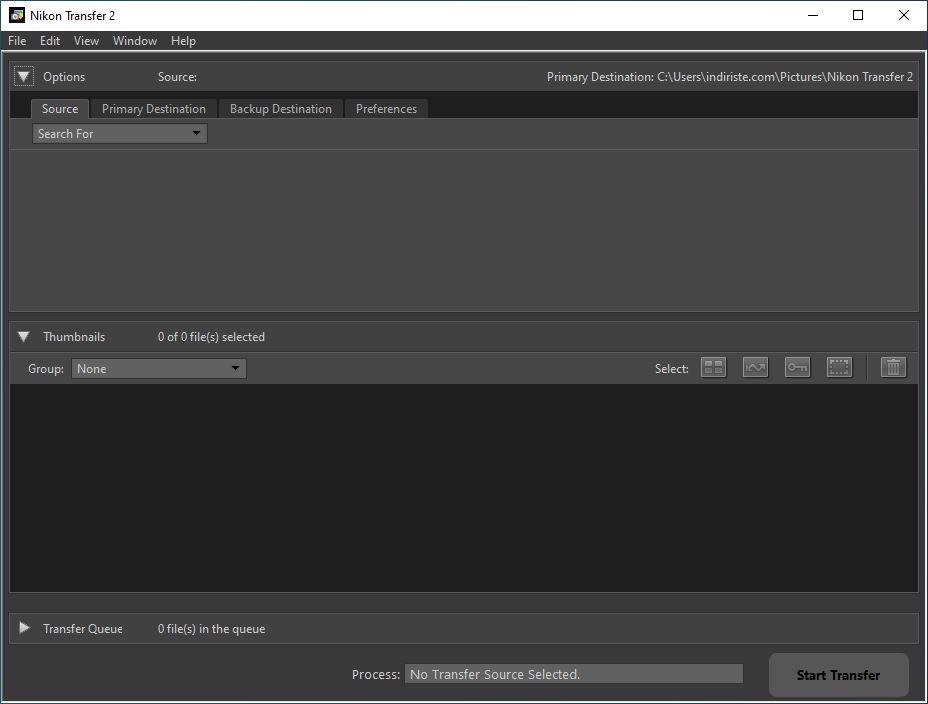
Task: Close the Nikon Transfer 2 window
Action: pos(904,15)
